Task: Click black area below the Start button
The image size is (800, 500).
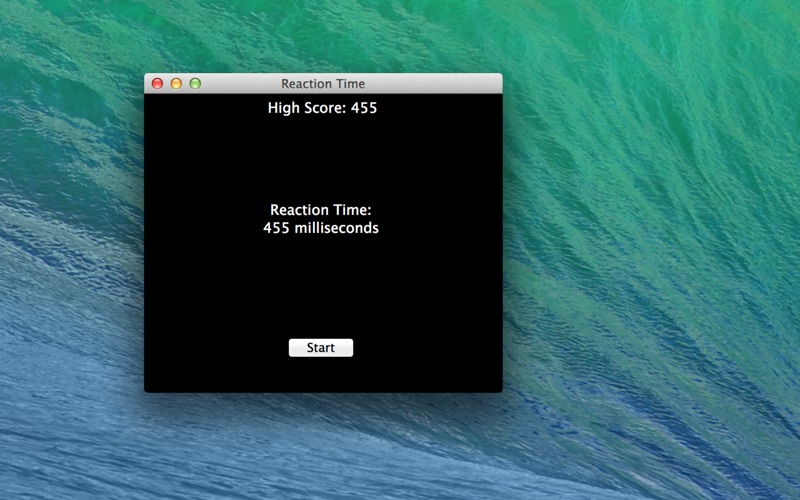Action: click(321, 374)
